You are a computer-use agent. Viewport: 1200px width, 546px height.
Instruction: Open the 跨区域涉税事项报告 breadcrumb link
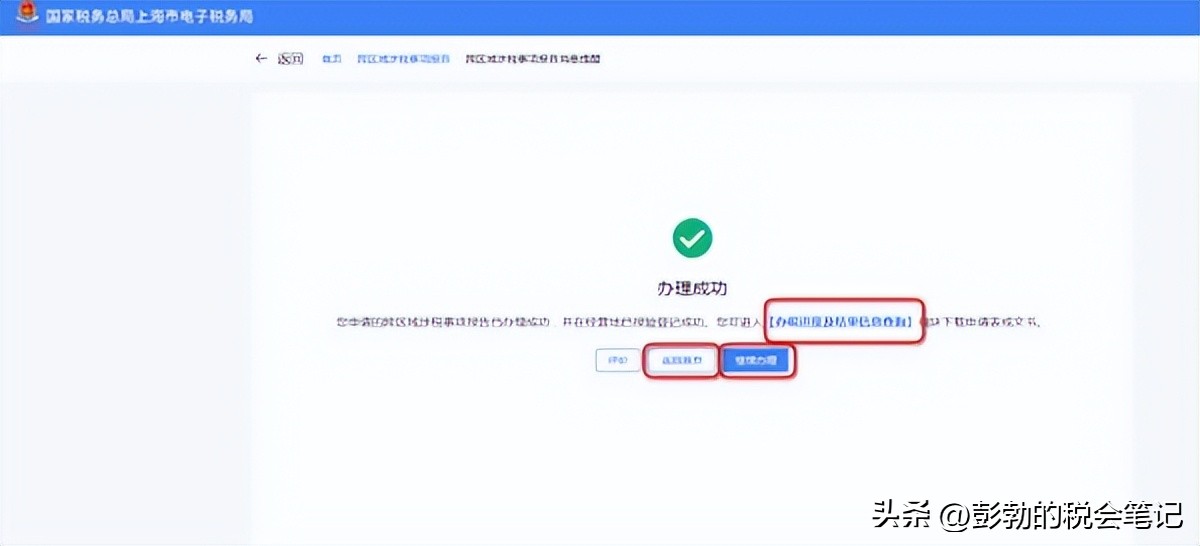pos(405,59)
